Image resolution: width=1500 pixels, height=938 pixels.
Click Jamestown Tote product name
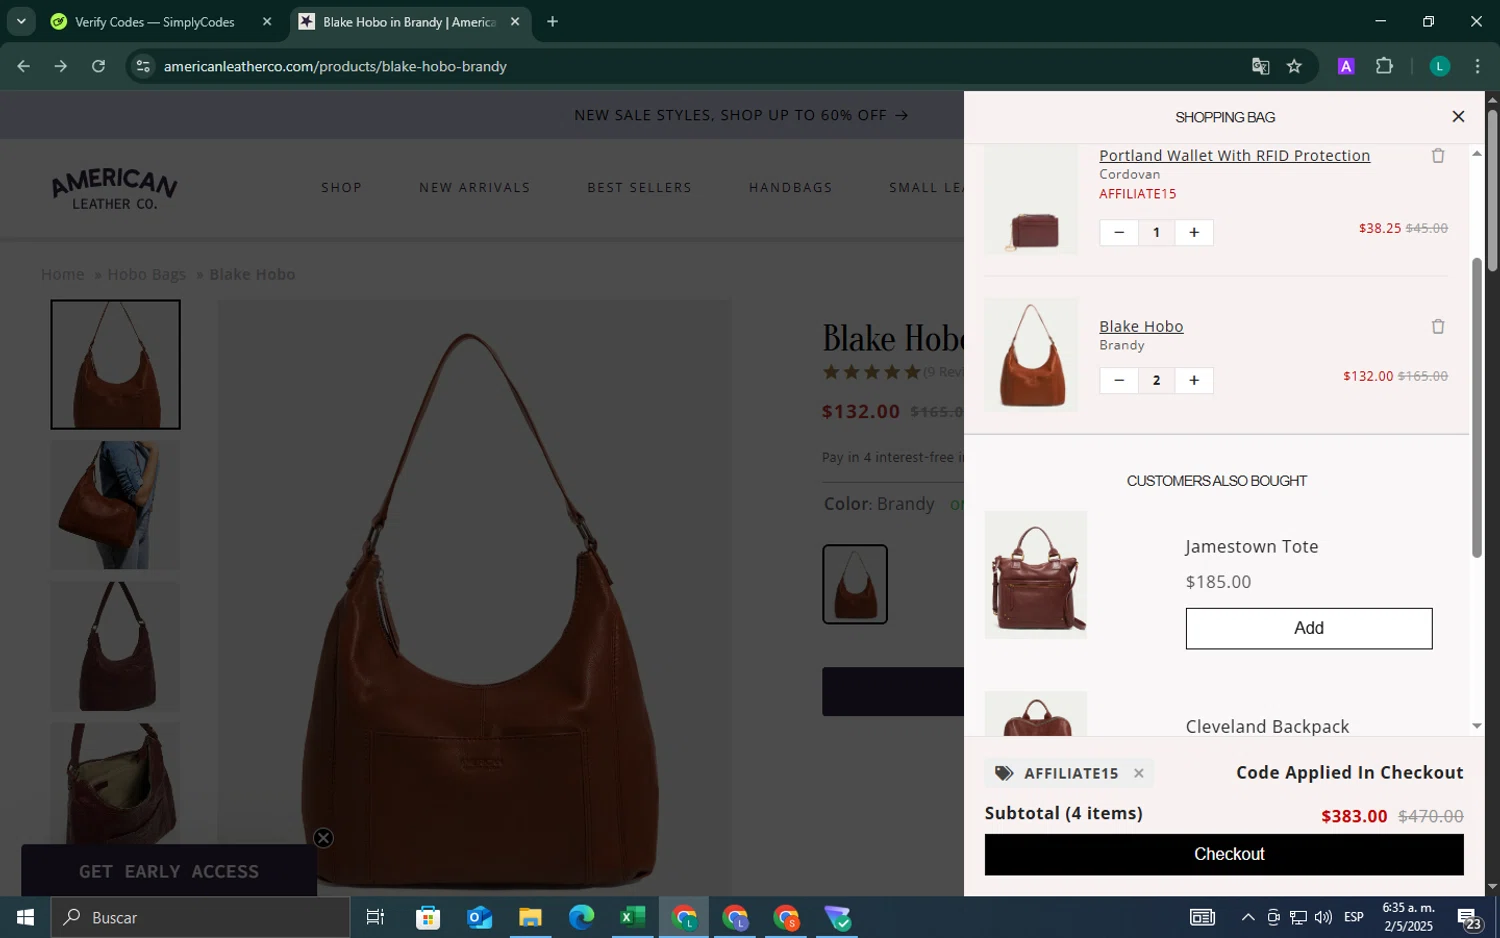[x=1252, y=547]
